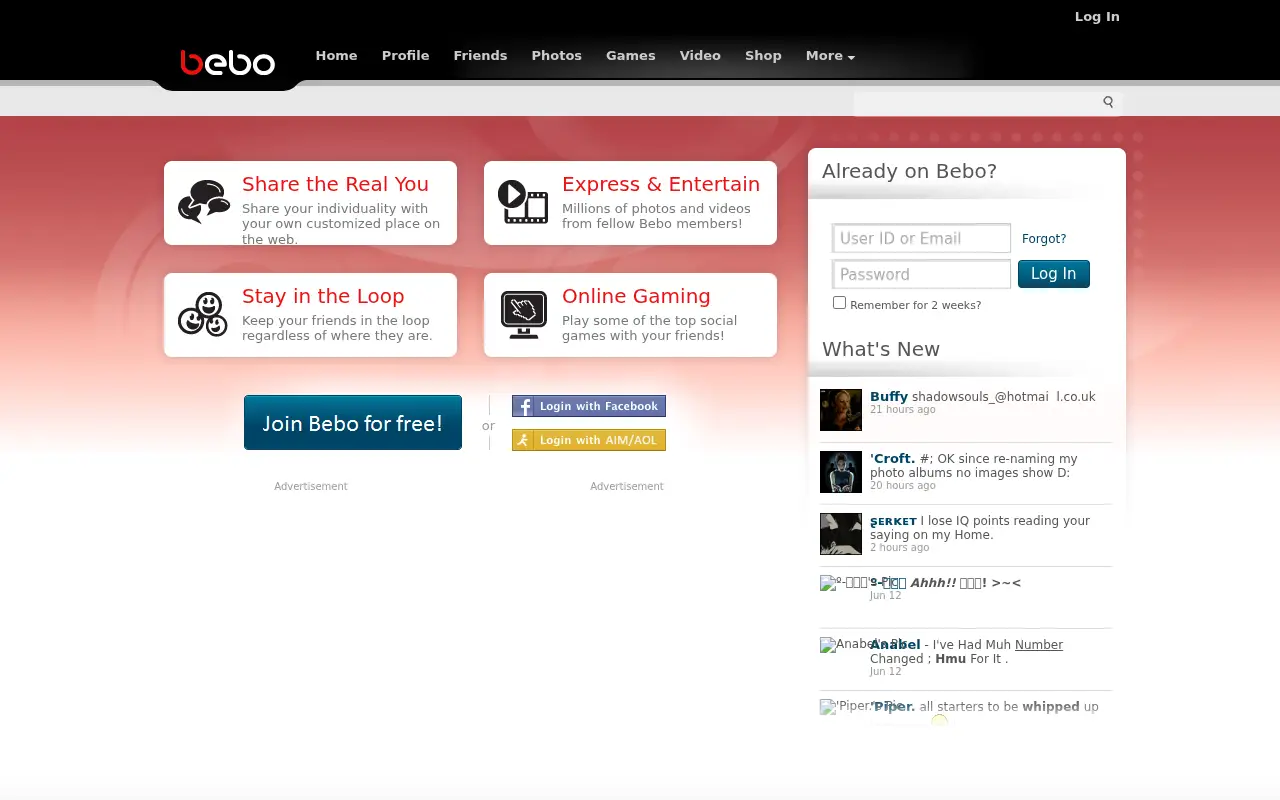1280x800 pixels.
Task: Click the monitor cursor gaming icon
Action: [x=523, y=315]
